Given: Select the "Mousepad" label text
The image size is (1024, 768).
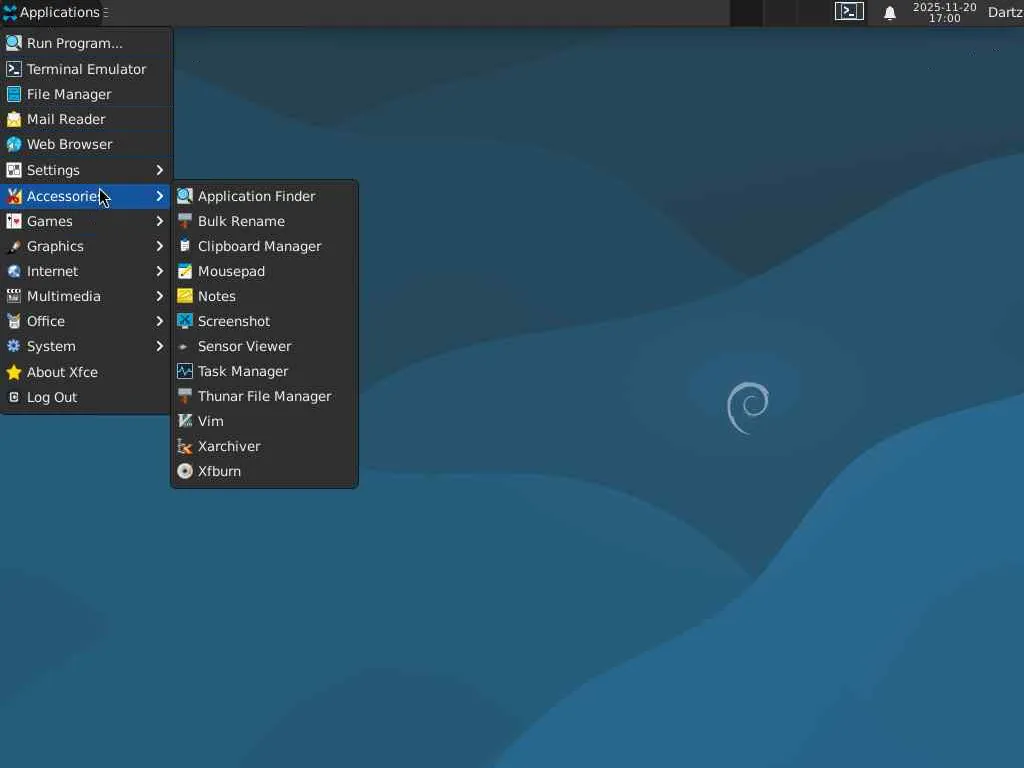Looking at the screenshot, I should click(x=231, y=271).
